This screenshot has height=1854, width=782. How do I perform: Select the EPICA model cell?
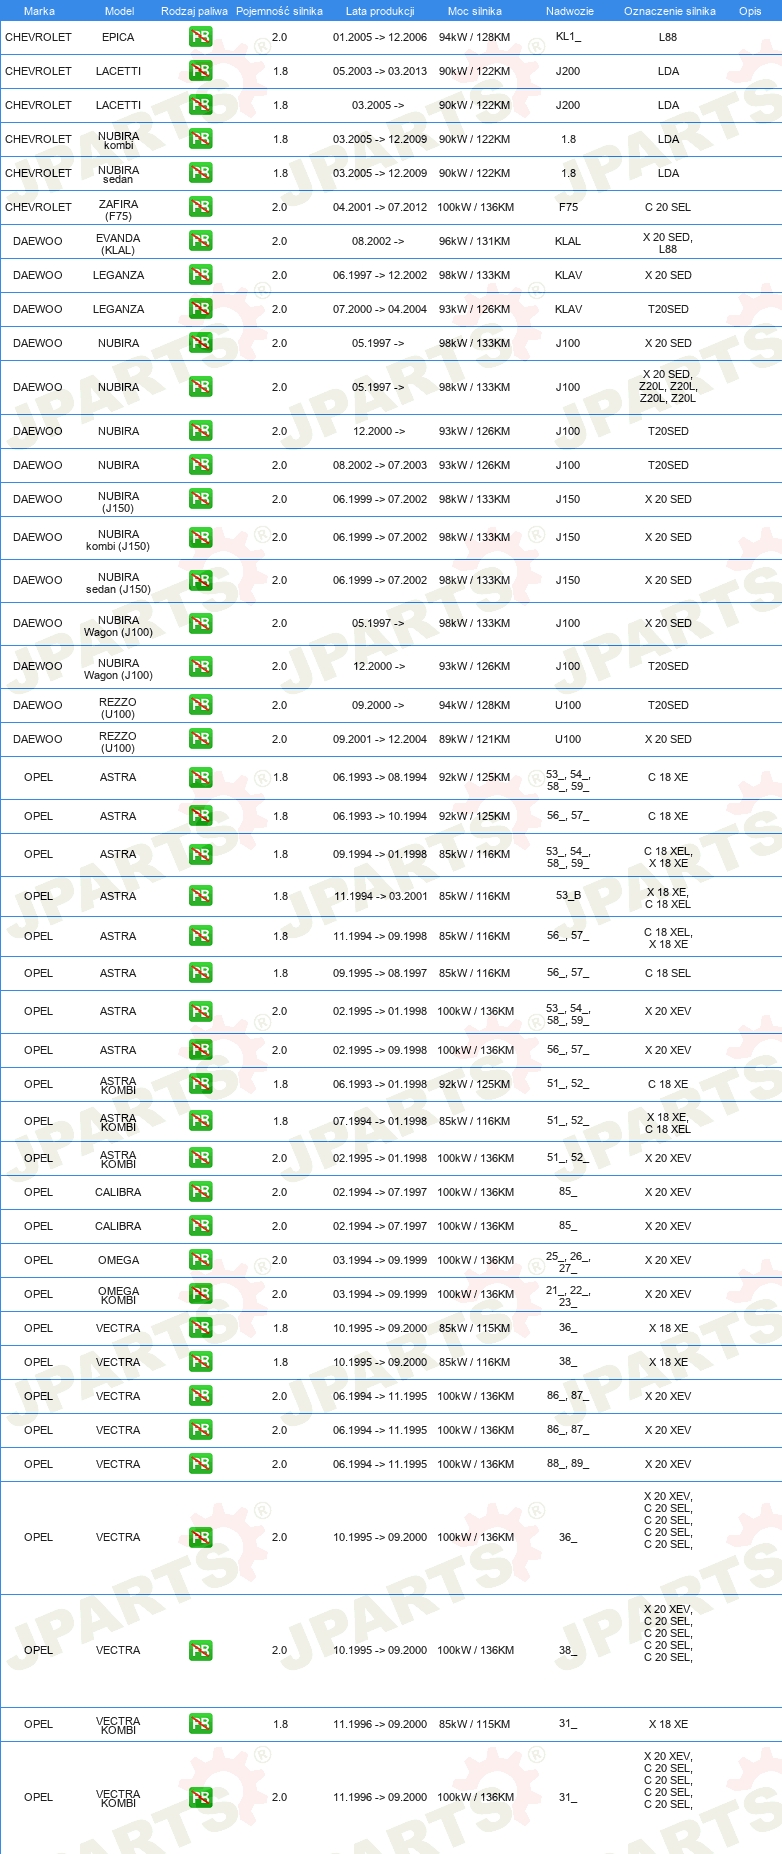pyautogui.click(x=118, y=37)
